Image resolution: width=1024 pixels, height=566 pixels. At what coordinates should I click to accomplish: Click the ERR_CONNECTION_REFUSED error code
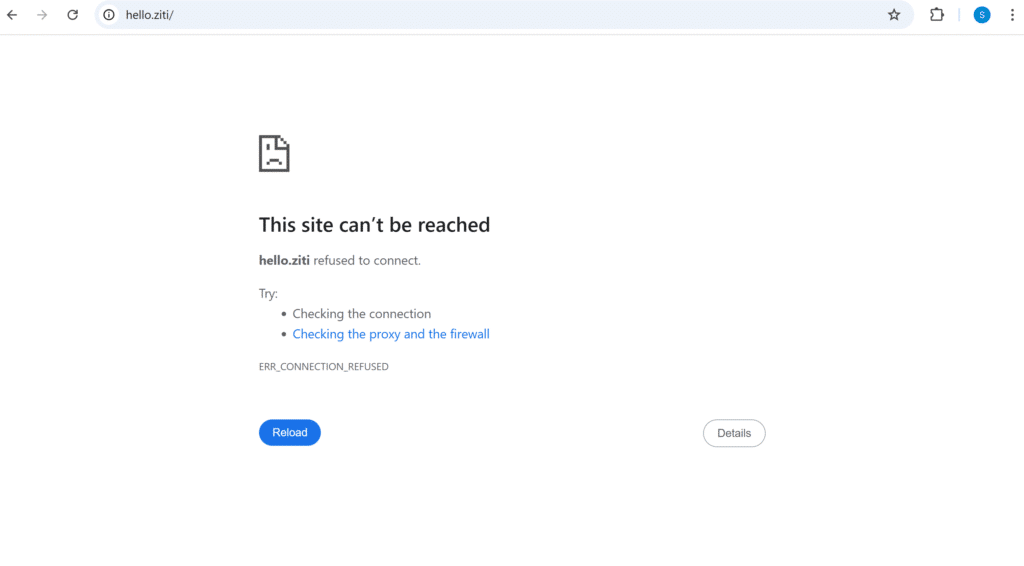(323, 367)
